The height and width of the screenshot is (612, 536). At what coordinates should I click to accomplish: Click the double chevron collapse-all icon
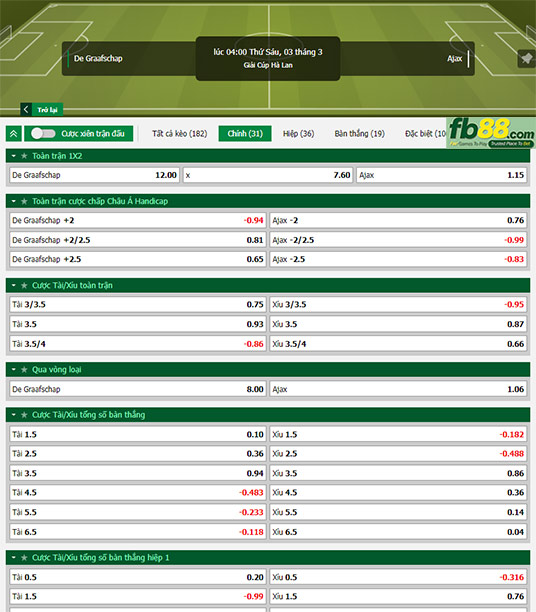[14, 134]
